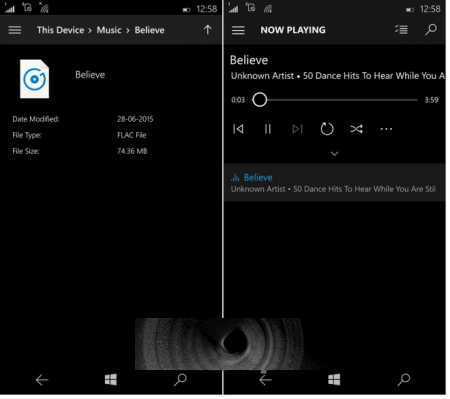Select the 74.36 MB file size value

[132, 151]
